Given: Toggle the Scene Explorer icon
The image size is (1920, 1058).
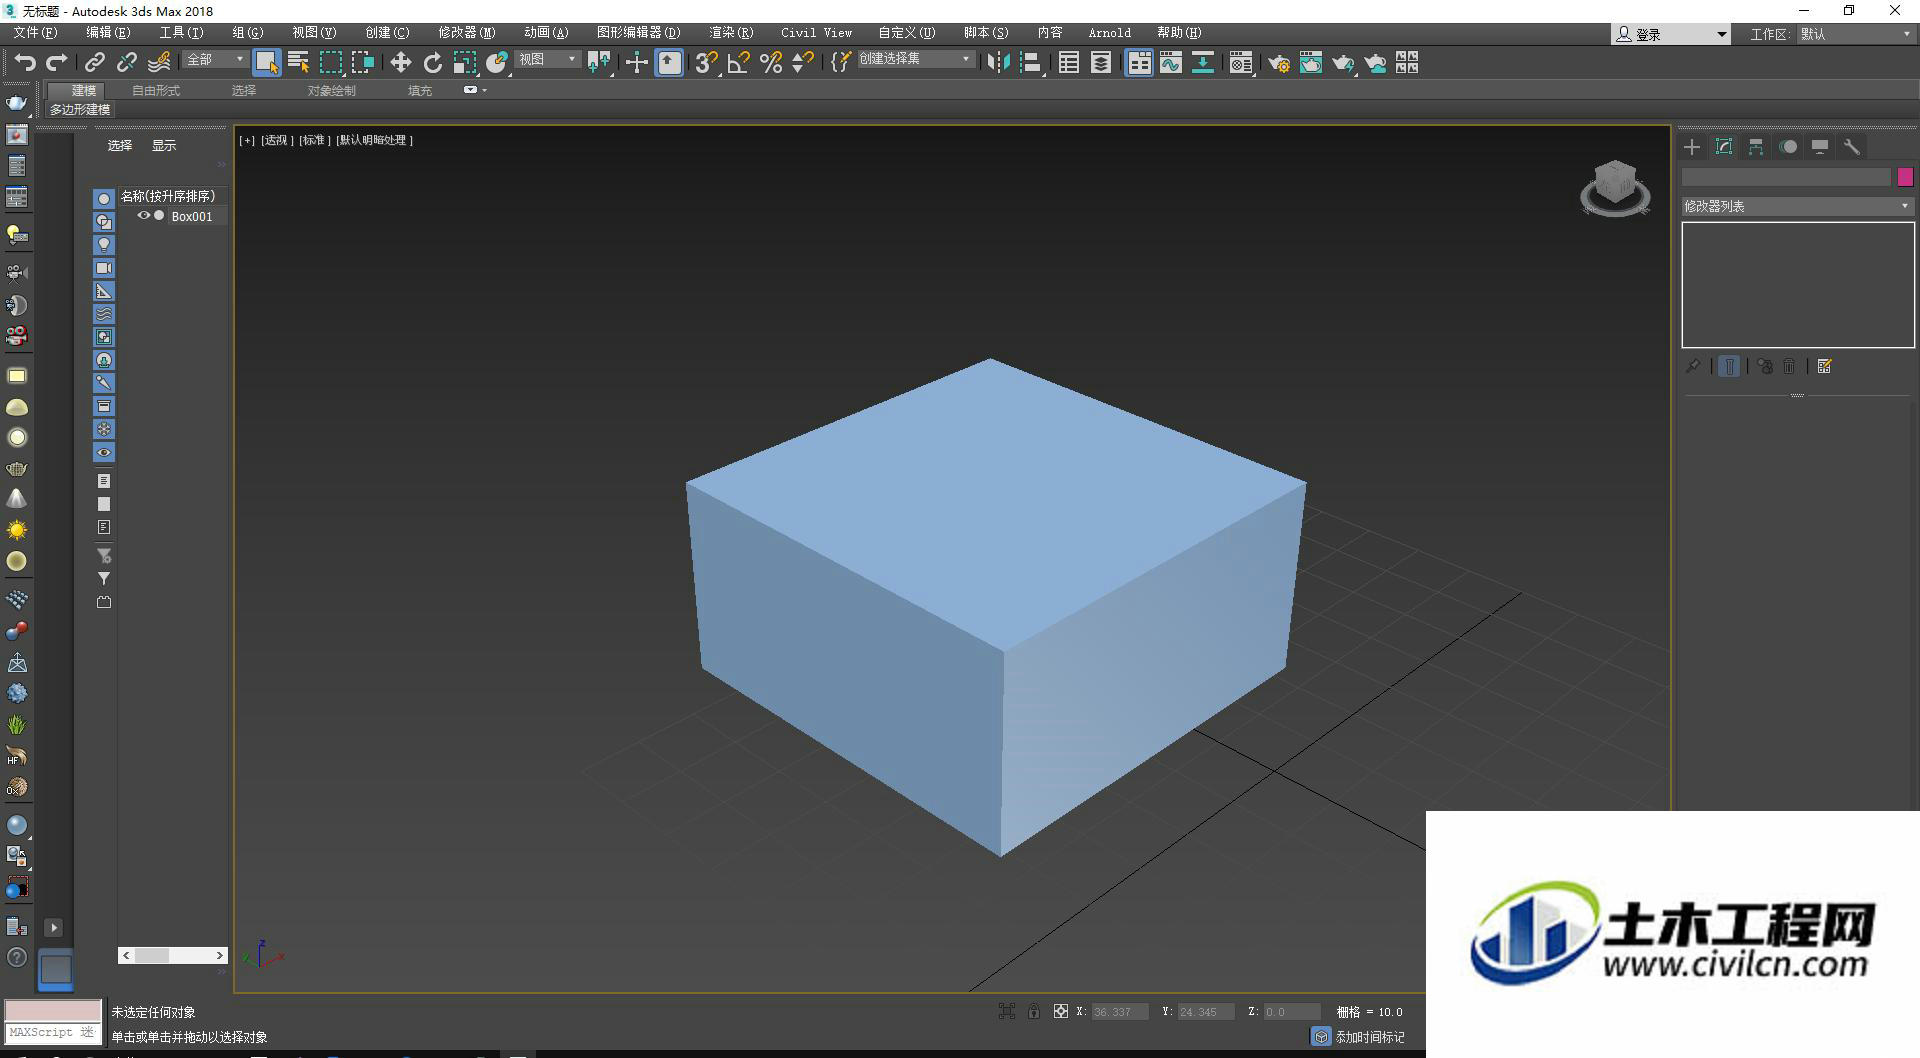Looking at the screenshot, I should [x=1069, y=63].
